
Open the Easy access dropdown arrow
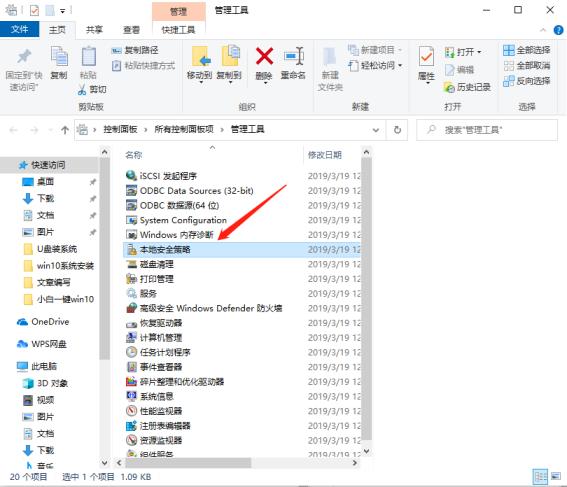coord(400,66)
